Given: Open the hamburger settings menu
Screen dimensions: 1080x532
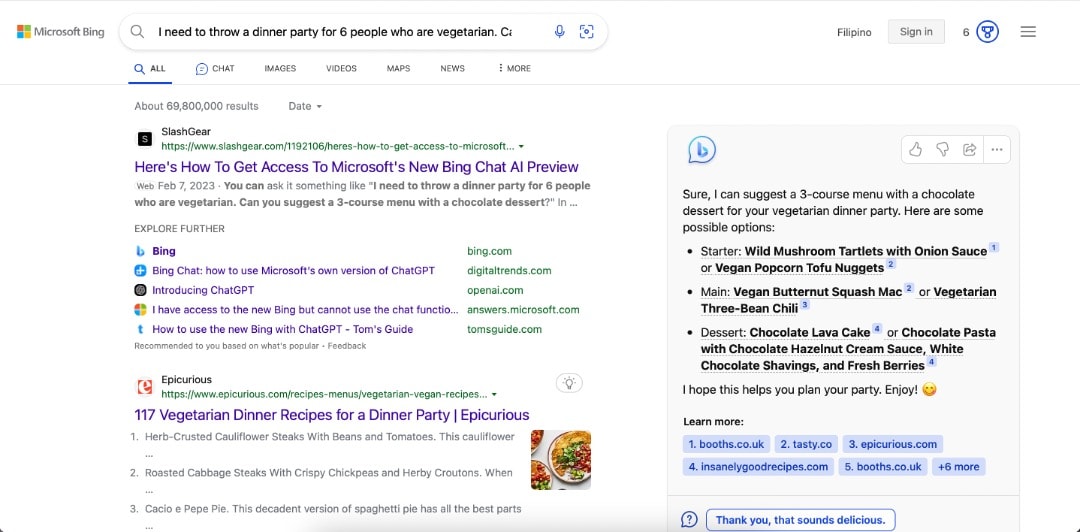Looking at the screenshot, I should click(1028, 32).
